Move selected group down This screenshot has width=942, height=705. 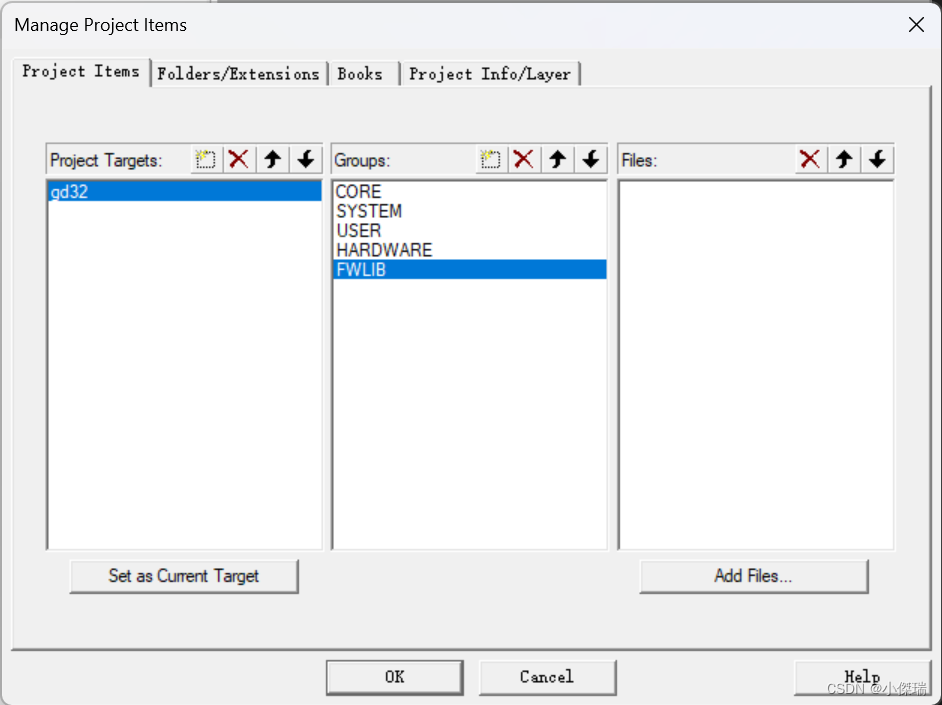pyautogui.click(x=591, y=160)
